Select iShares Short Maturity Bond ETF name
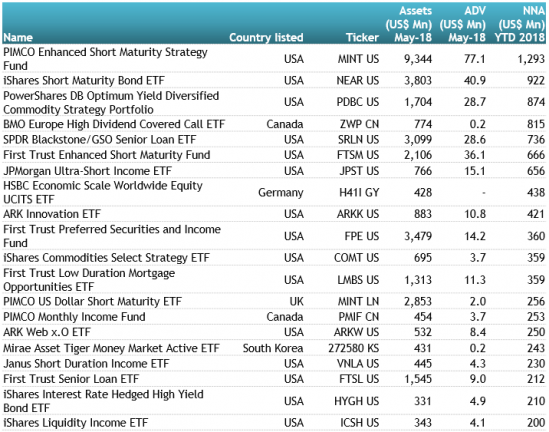 [84, 80]
